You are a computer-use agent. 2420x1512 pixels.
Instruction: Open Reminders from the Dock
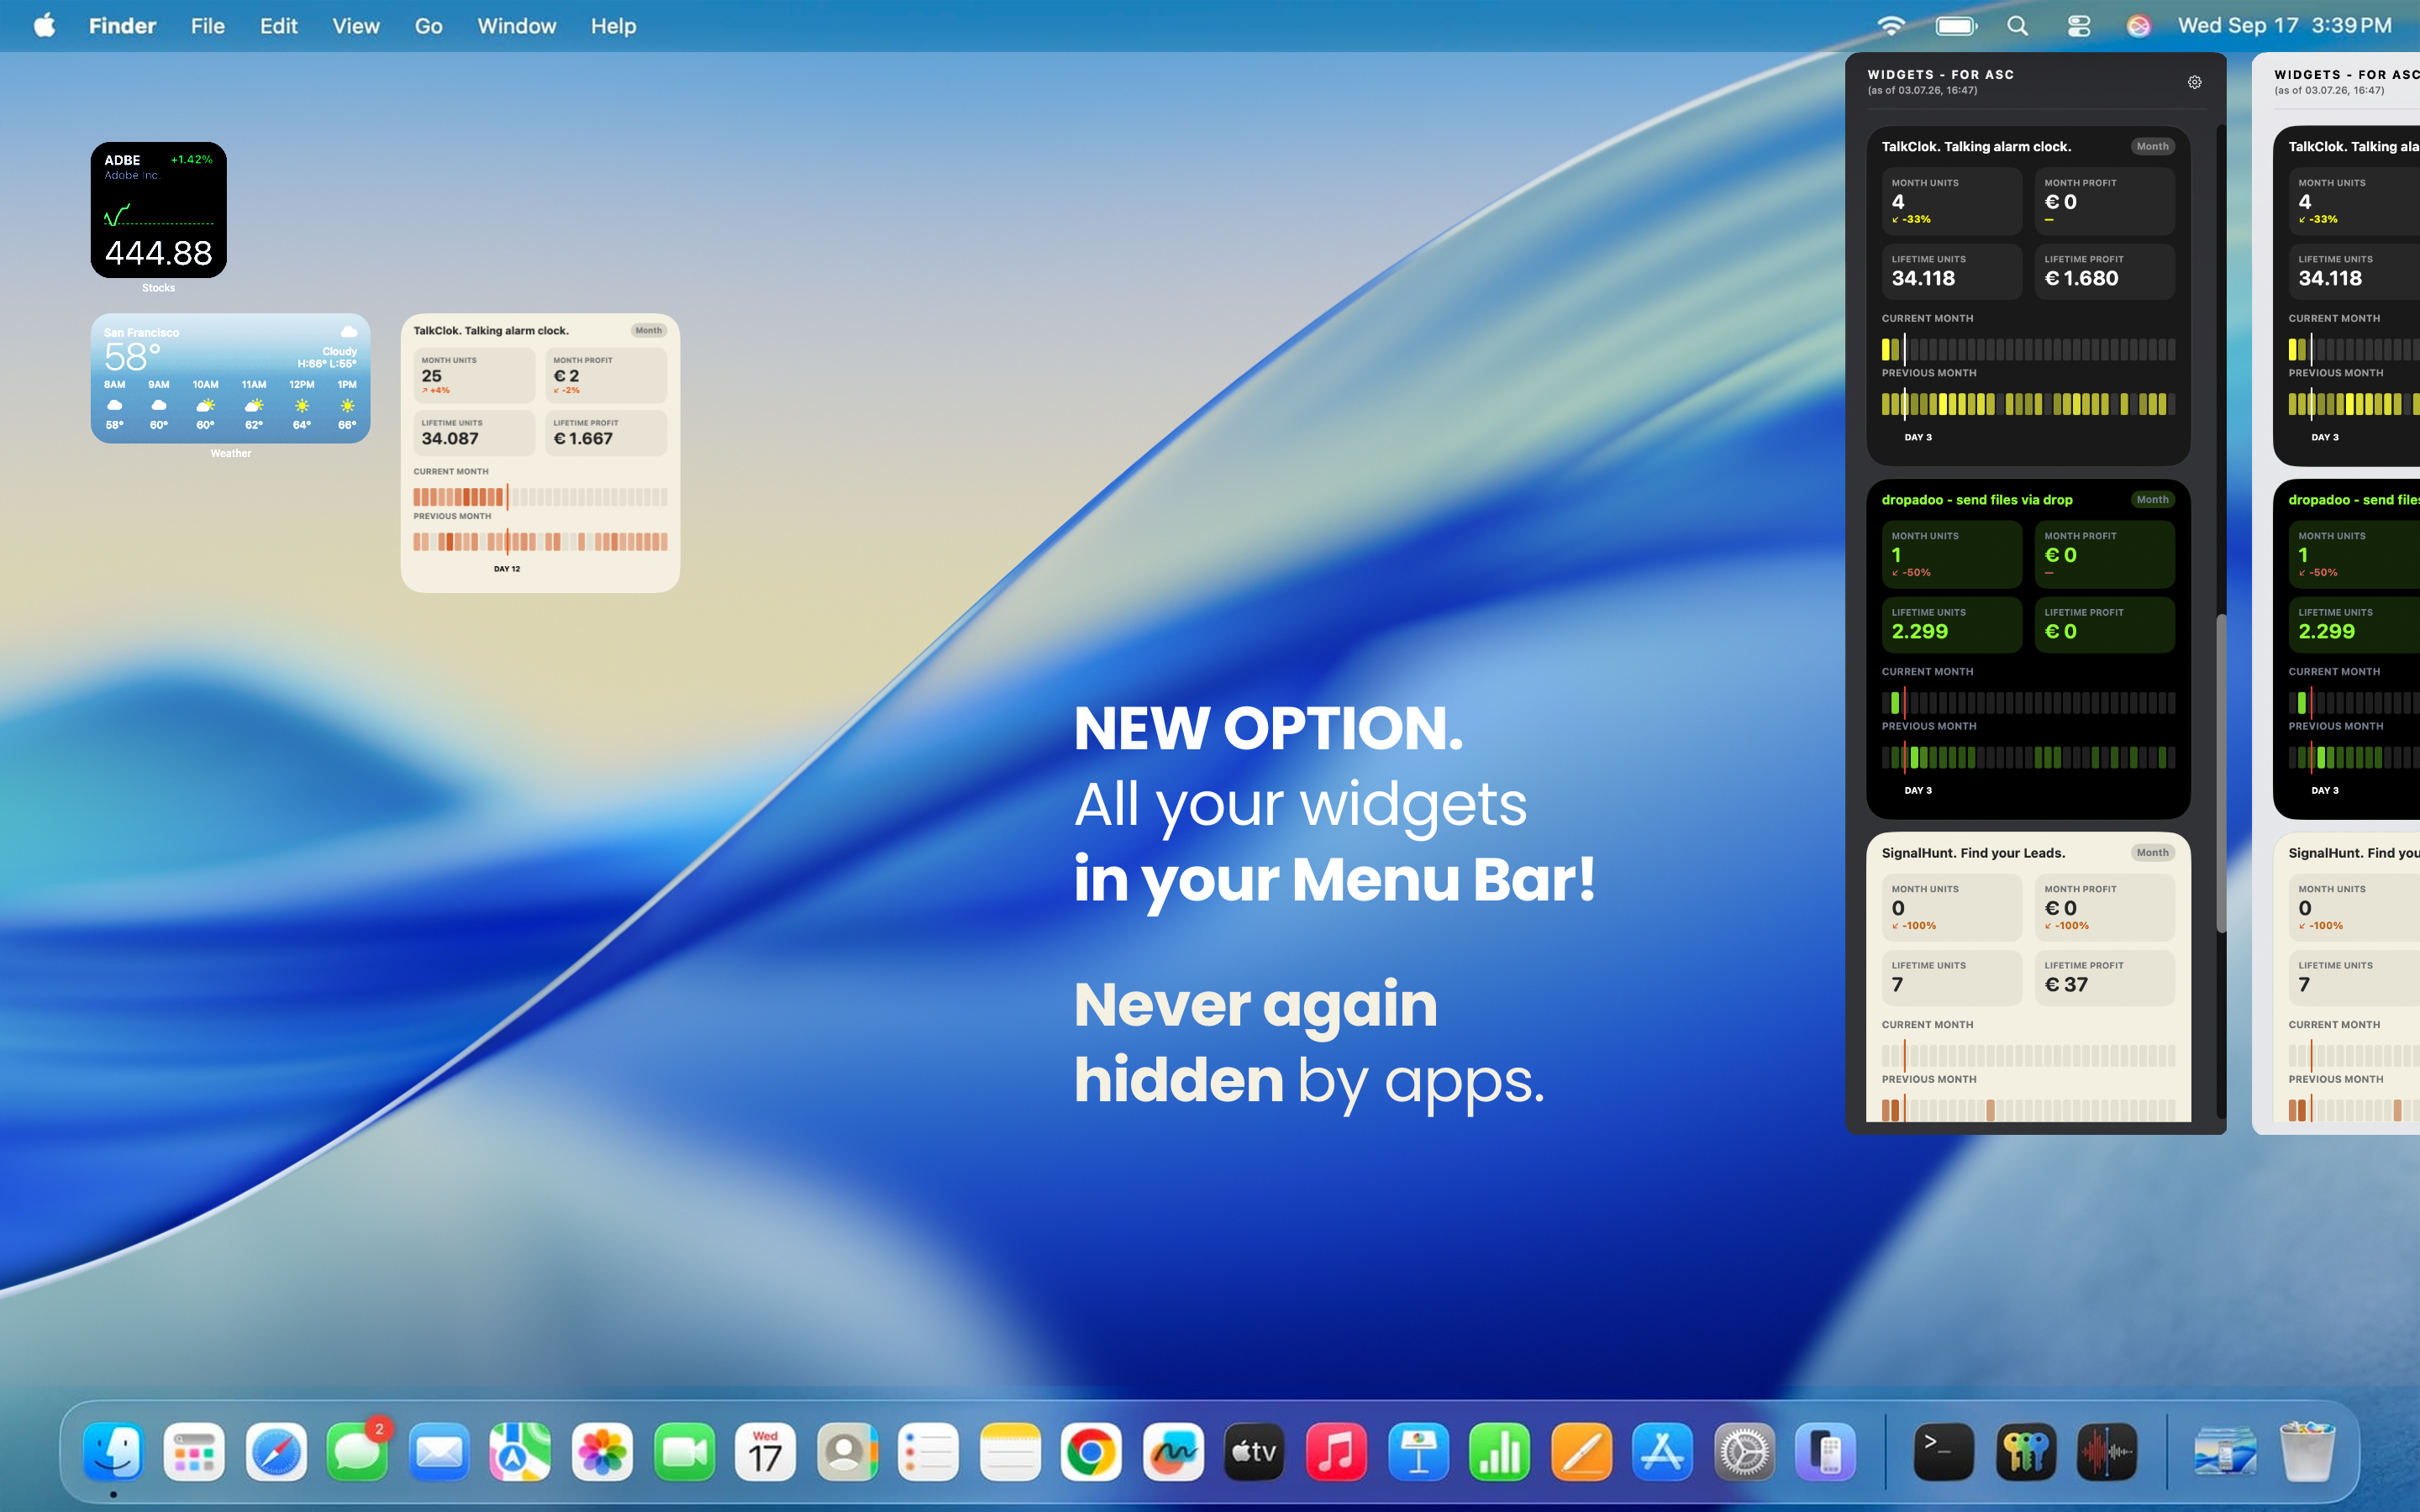point(928,1451)
